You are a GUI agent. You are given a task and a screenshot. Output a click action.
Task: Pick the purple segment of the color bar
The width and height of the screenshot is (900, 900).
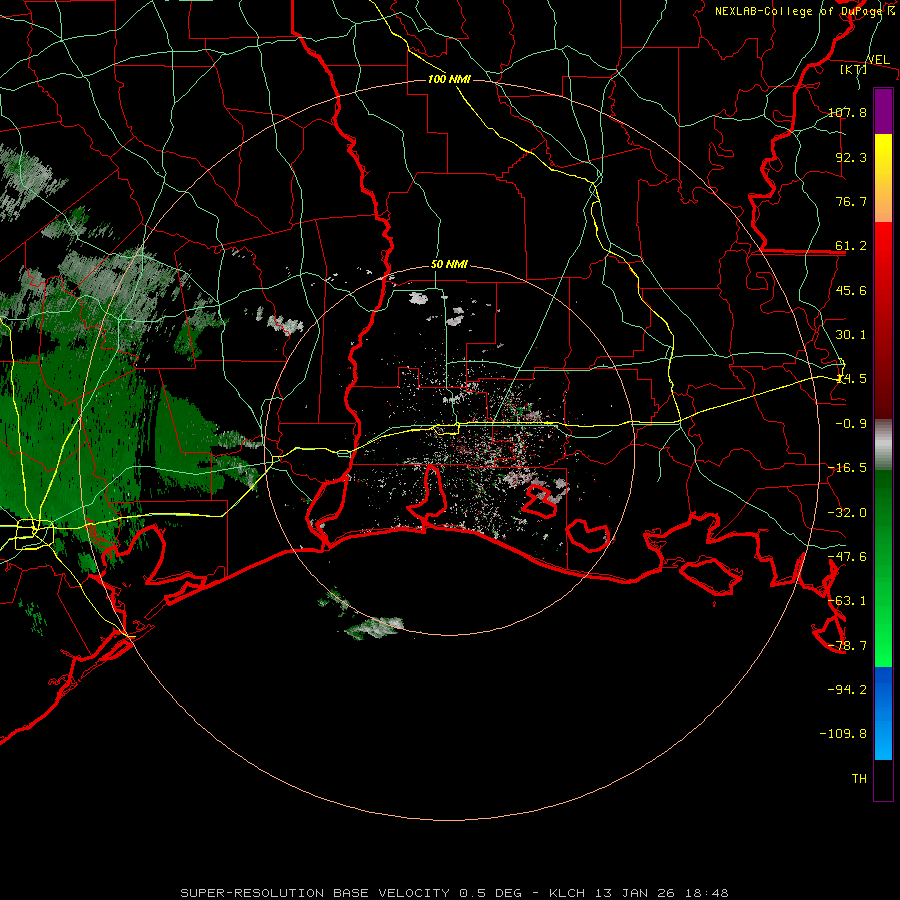[883, 111]
